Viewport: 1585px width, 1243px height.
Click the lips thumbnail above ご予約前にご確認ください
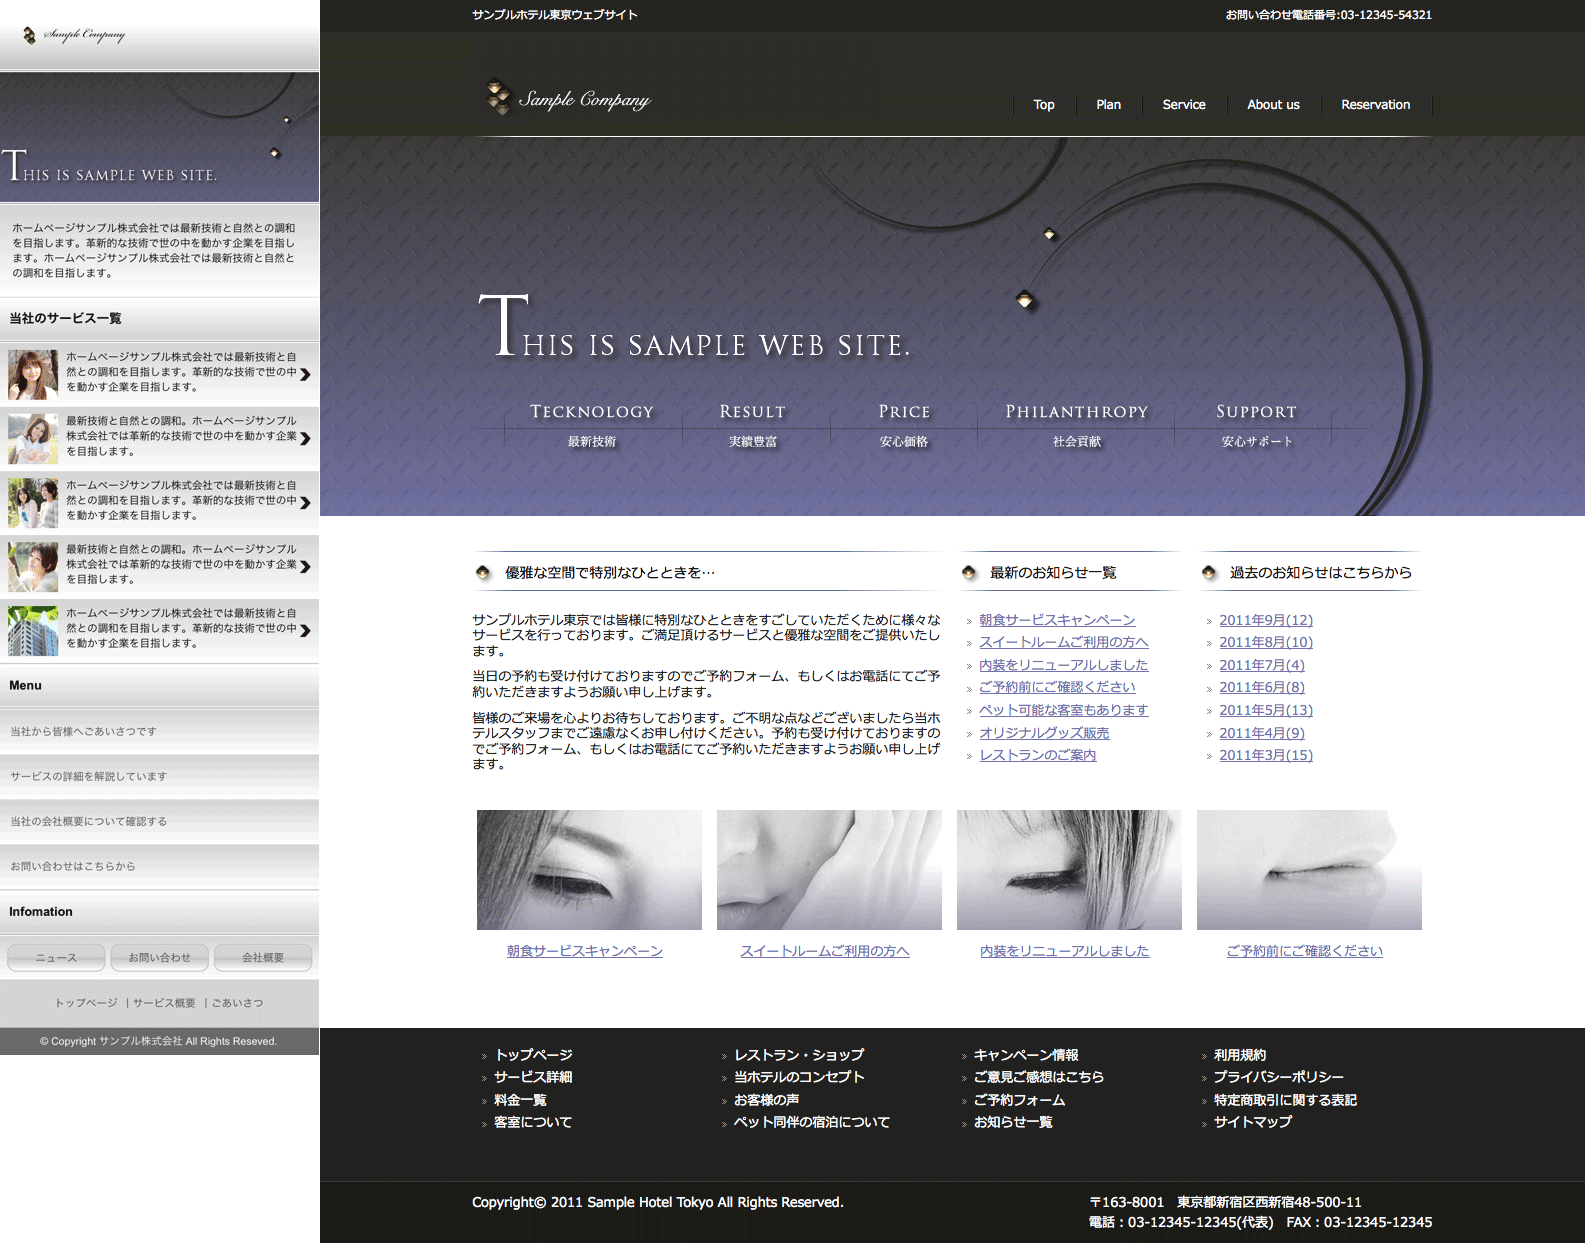(x=1309, y=870)
